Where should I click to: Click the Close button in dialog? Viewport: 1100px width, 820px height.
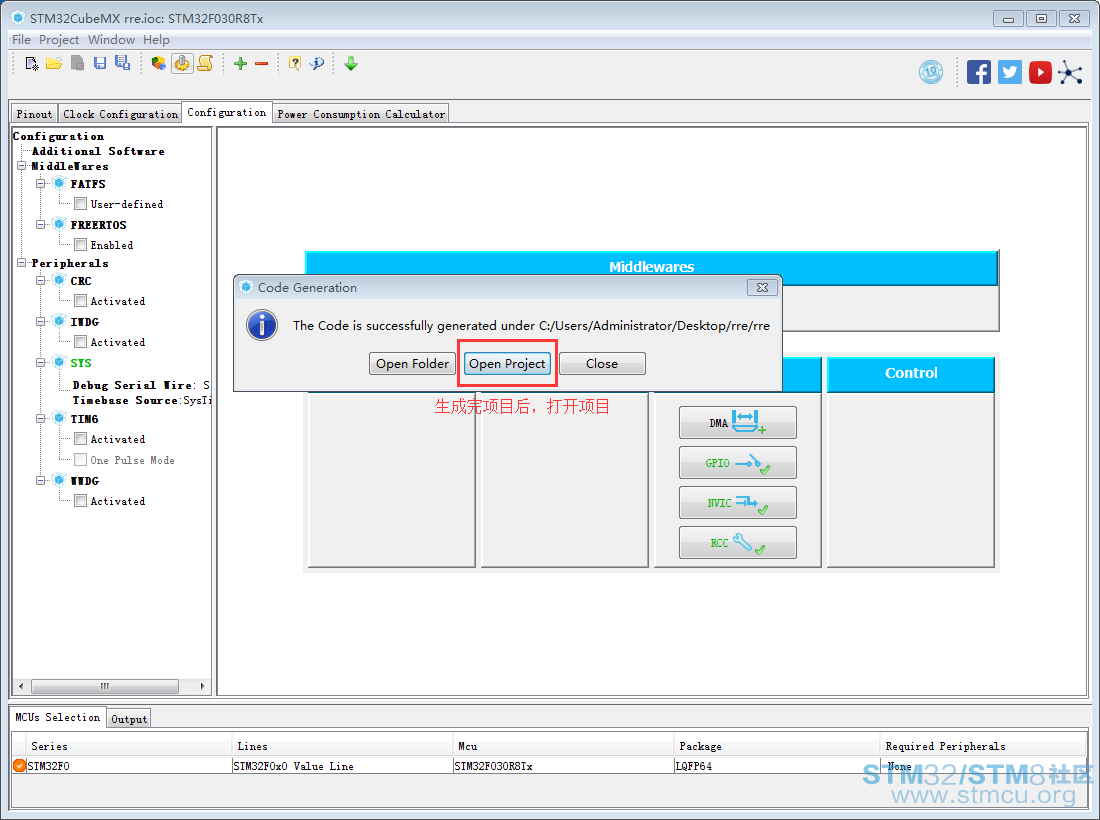(602, 363)
